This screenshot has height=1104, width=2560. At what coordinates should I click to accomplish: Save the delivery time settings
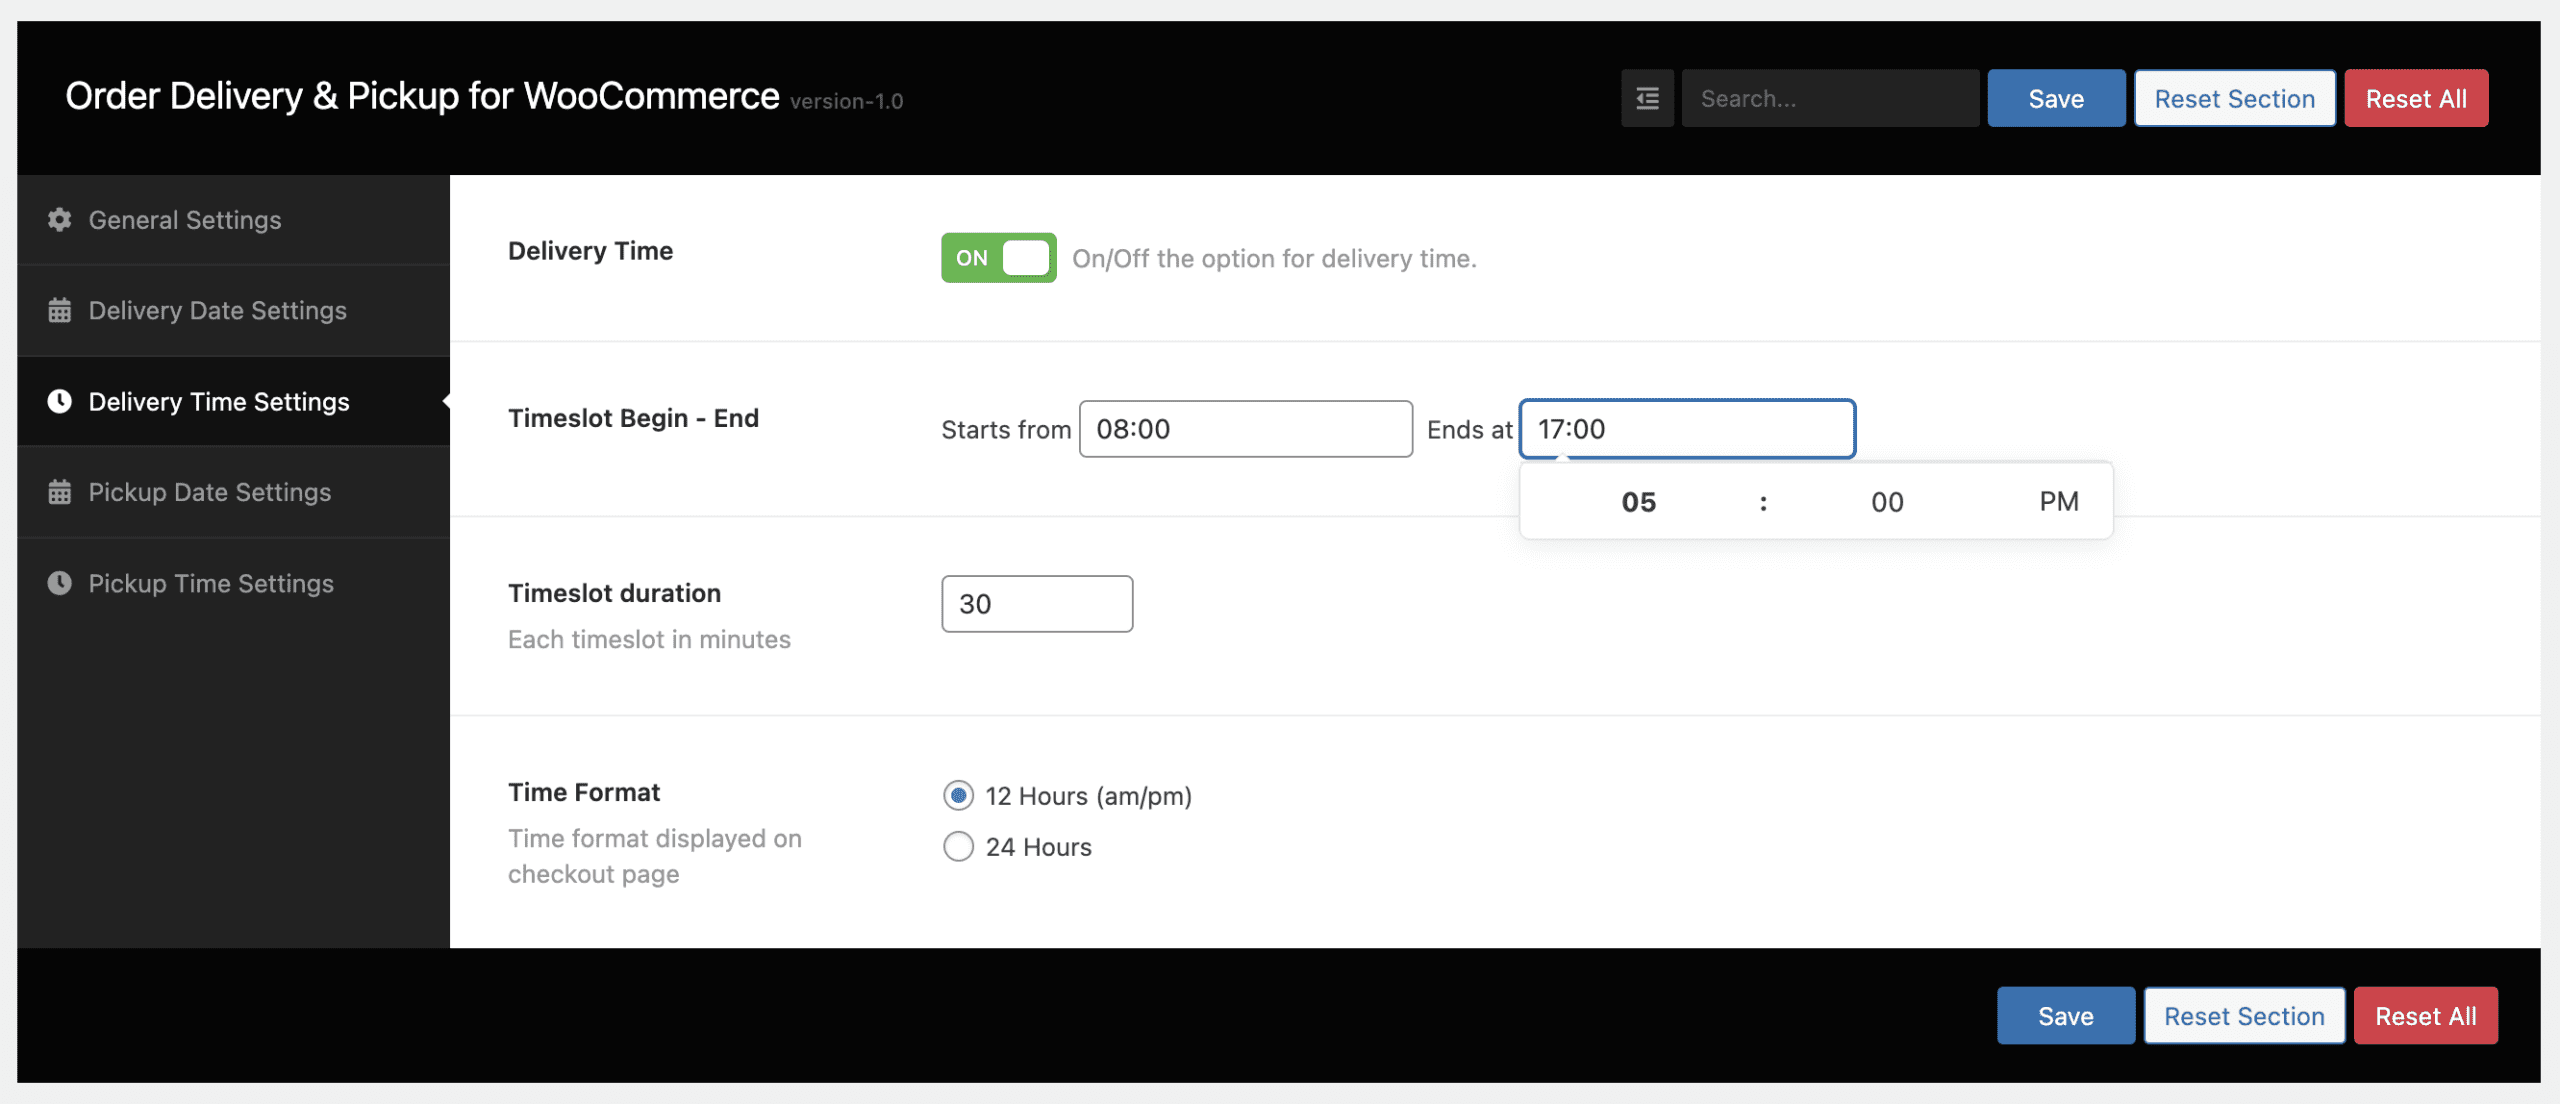2055,97
